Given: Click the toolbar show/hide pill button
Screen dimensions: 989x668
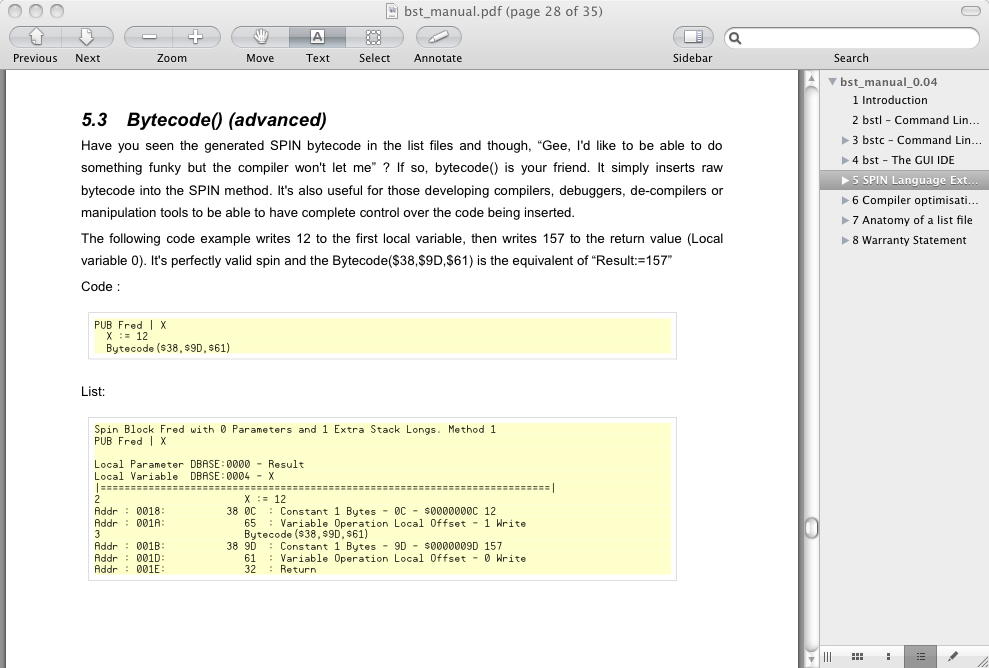Looking at the screenshot, I should (x=970, y=11).
